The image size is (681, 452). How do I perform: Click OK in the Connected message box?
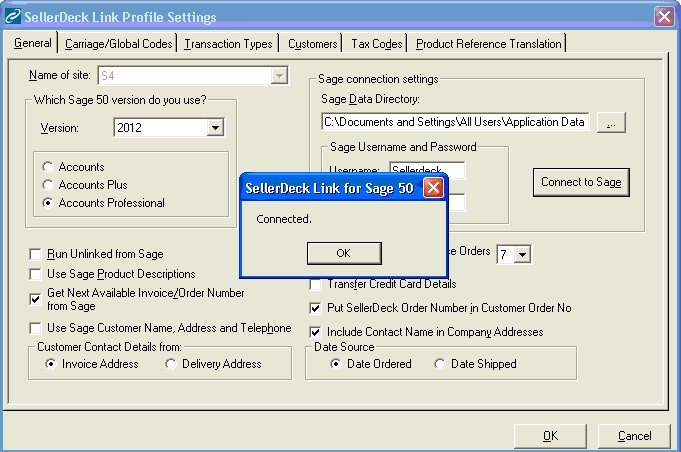click(x=343, y=253)
